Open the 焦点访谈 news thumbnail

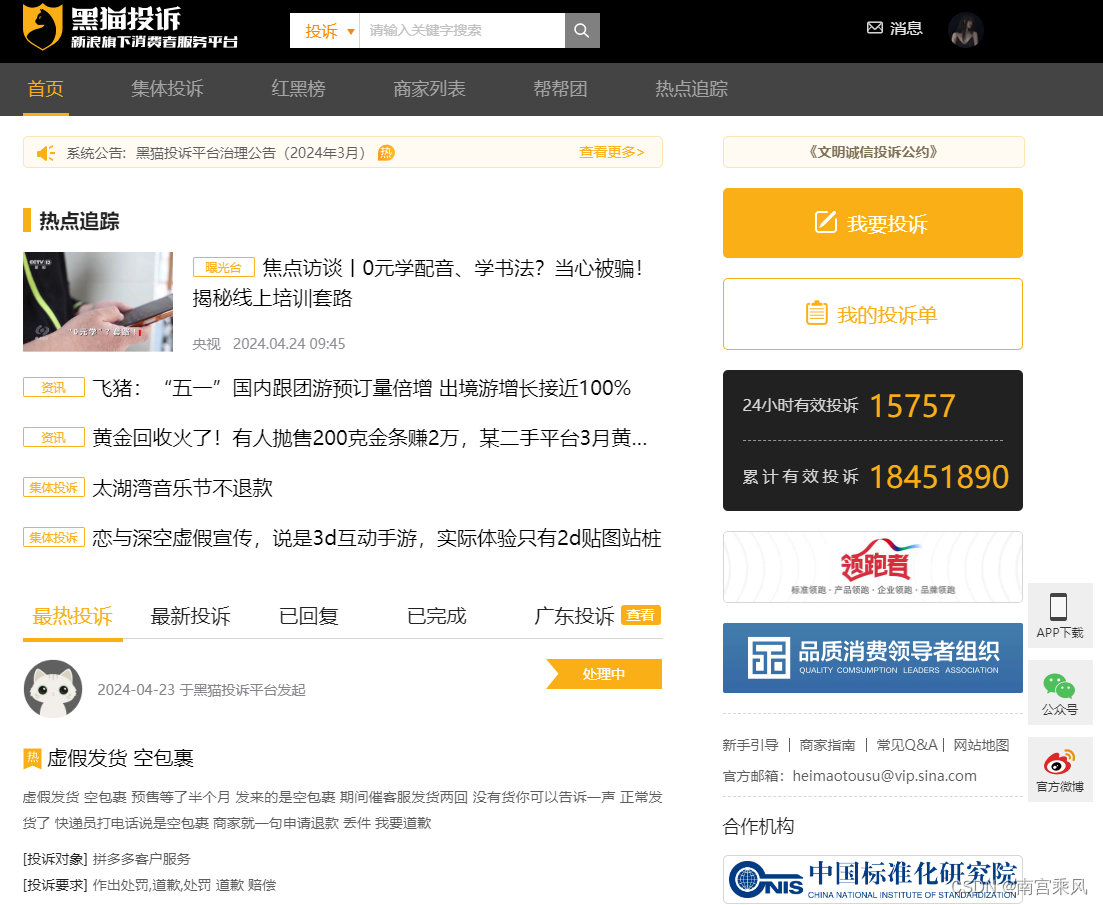coord(98,302)
